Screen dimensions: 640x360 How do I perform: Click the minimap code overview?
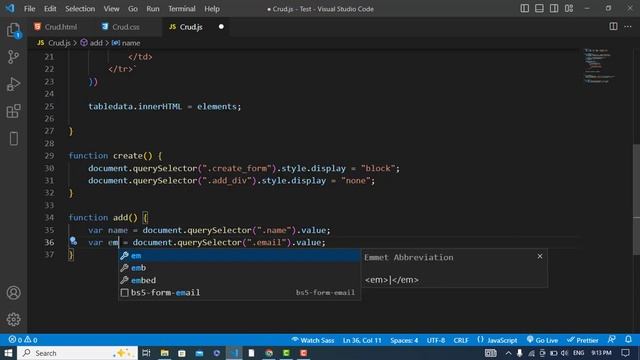(x=599, y=66)
